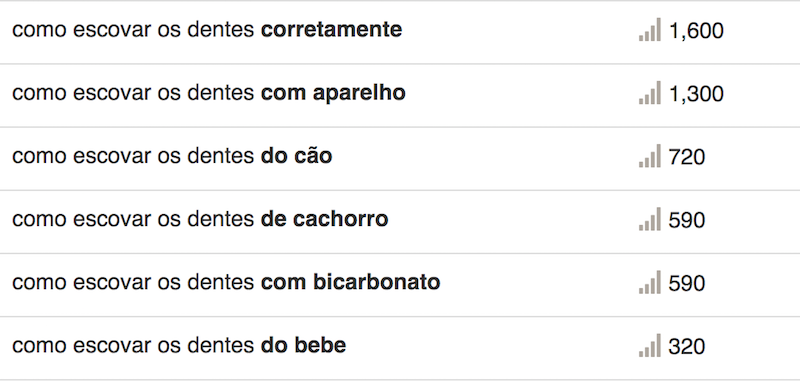Click volume bars icon beside 320
Viewport: 800px width, 382px height.
click(x=649, y=346)
